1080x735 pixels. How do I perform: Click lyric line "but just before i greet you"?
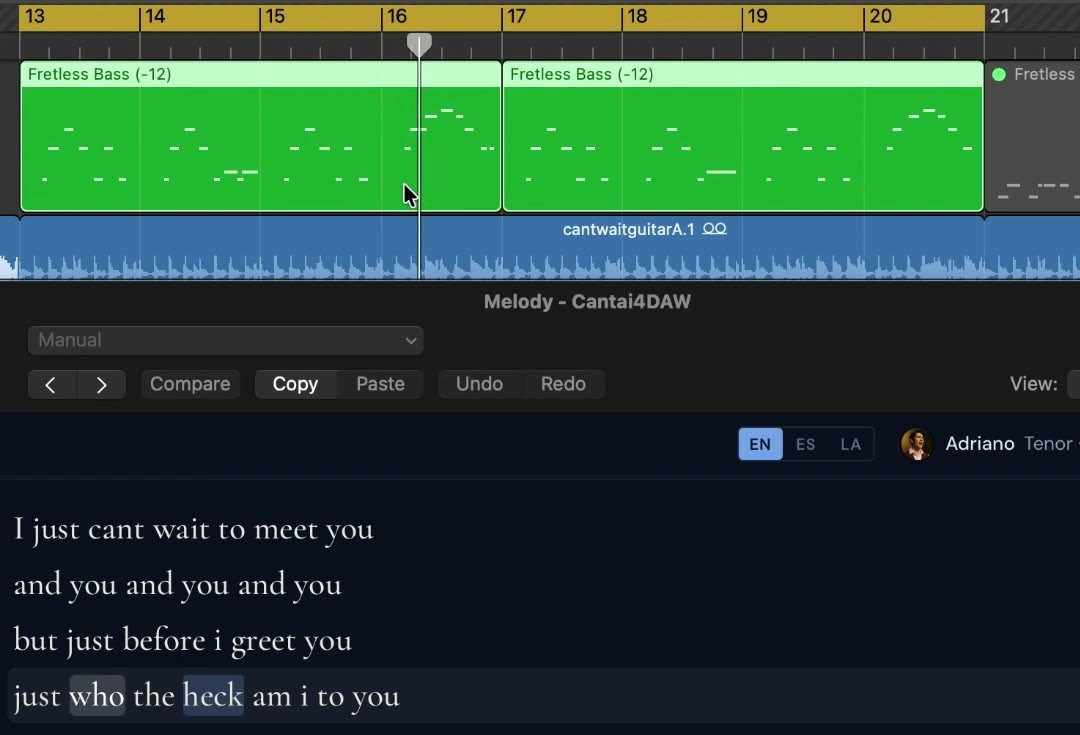183,641
